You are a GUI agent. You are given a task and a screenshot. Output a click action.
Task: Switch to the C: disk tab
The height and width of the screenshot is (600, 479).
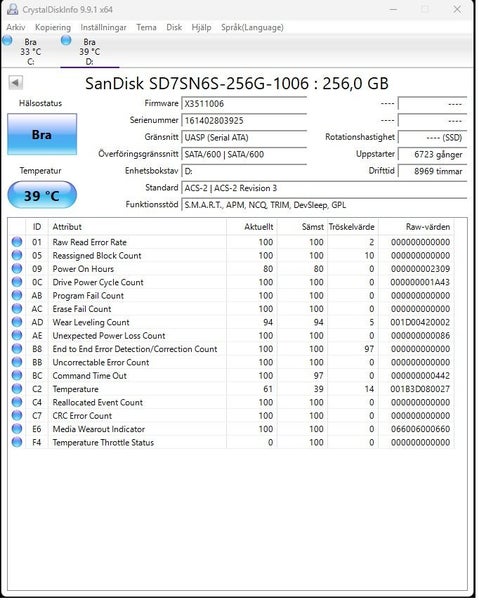tap(31, 51)
